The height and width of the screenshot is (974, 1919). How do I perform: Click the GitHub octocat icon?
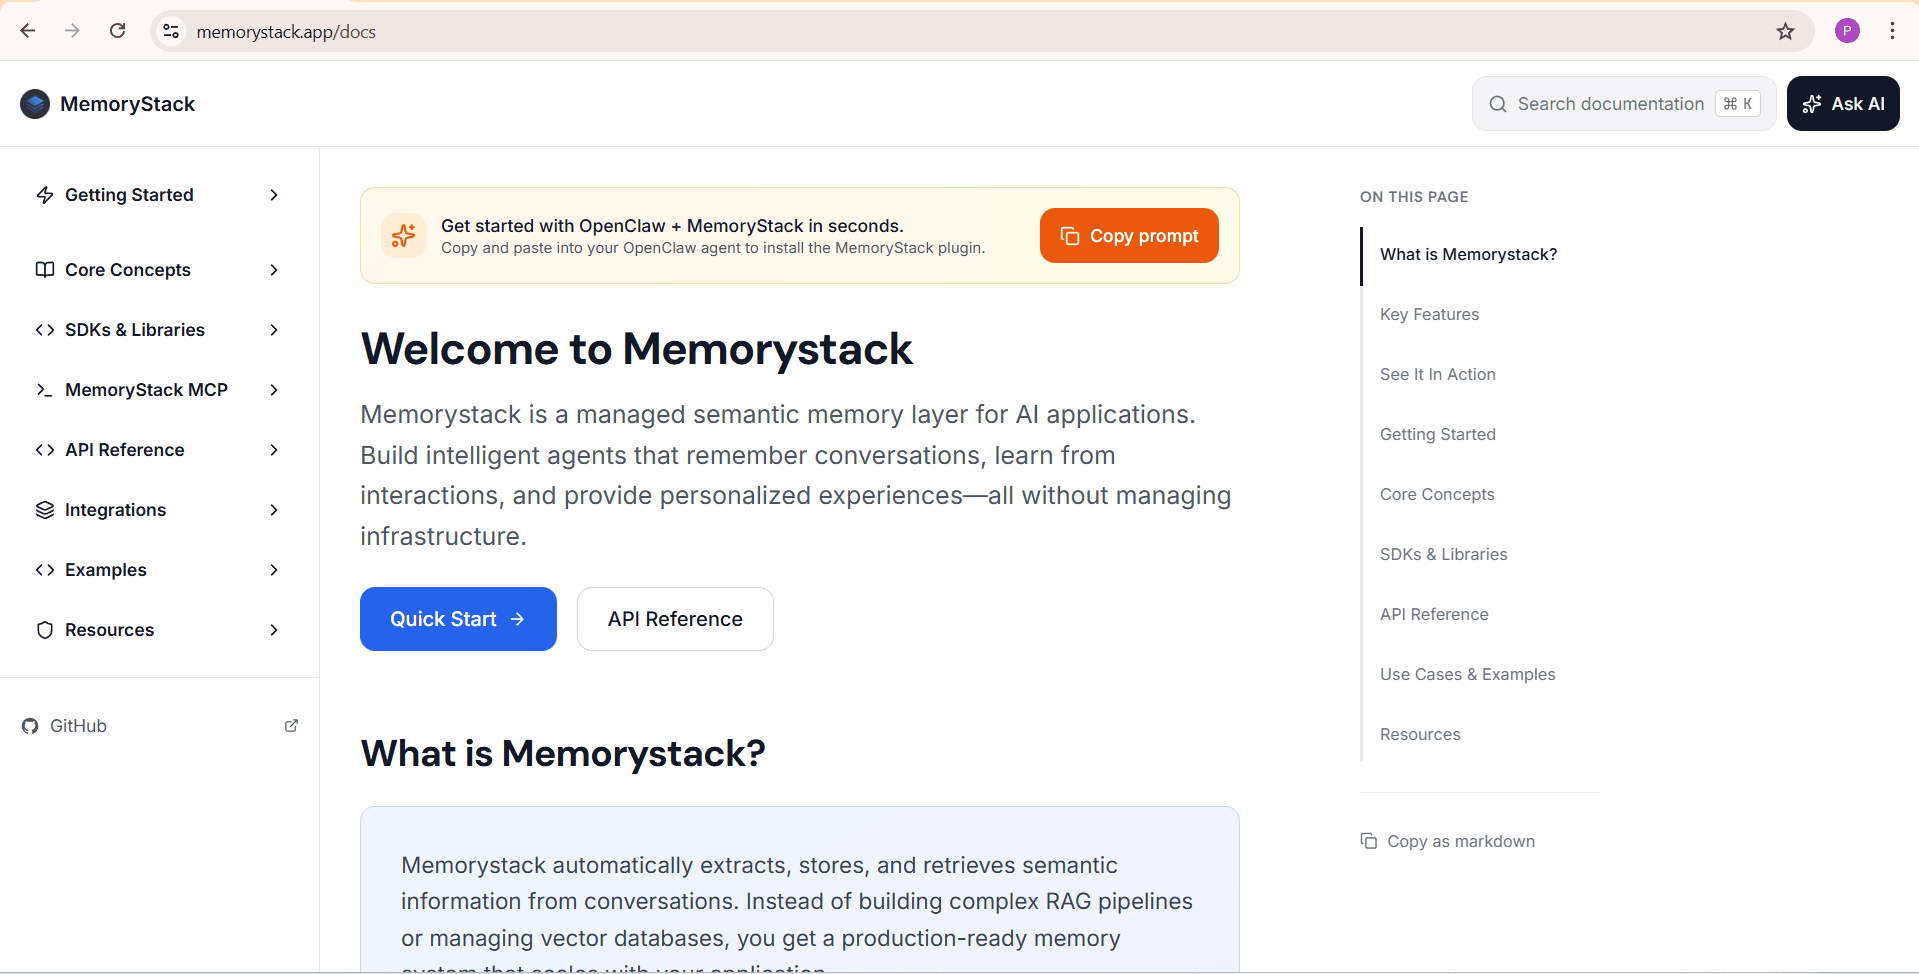click(30, 726)
